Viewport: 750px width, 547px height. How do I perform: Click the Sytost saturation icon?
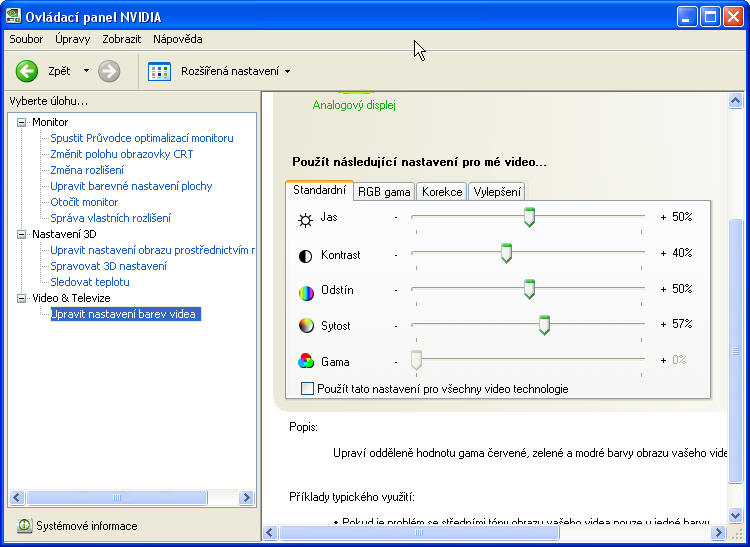tap(306, 326)
